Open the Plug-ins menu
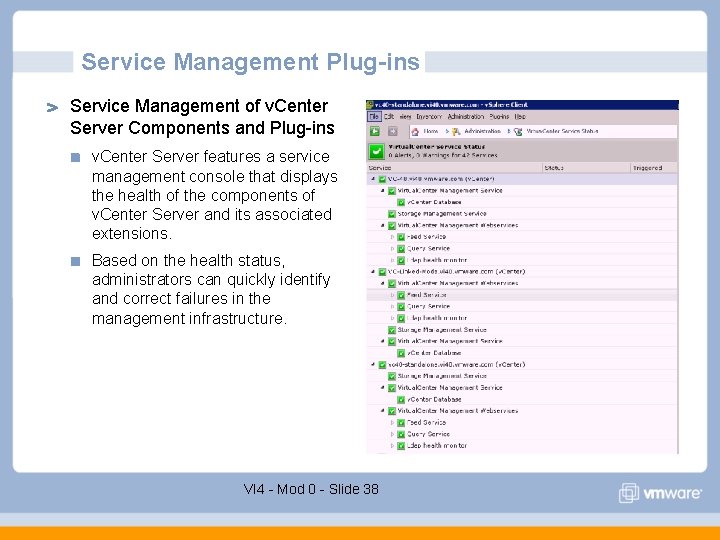The height and width of the screenshot is (540, 720). (x=499, y=117)
